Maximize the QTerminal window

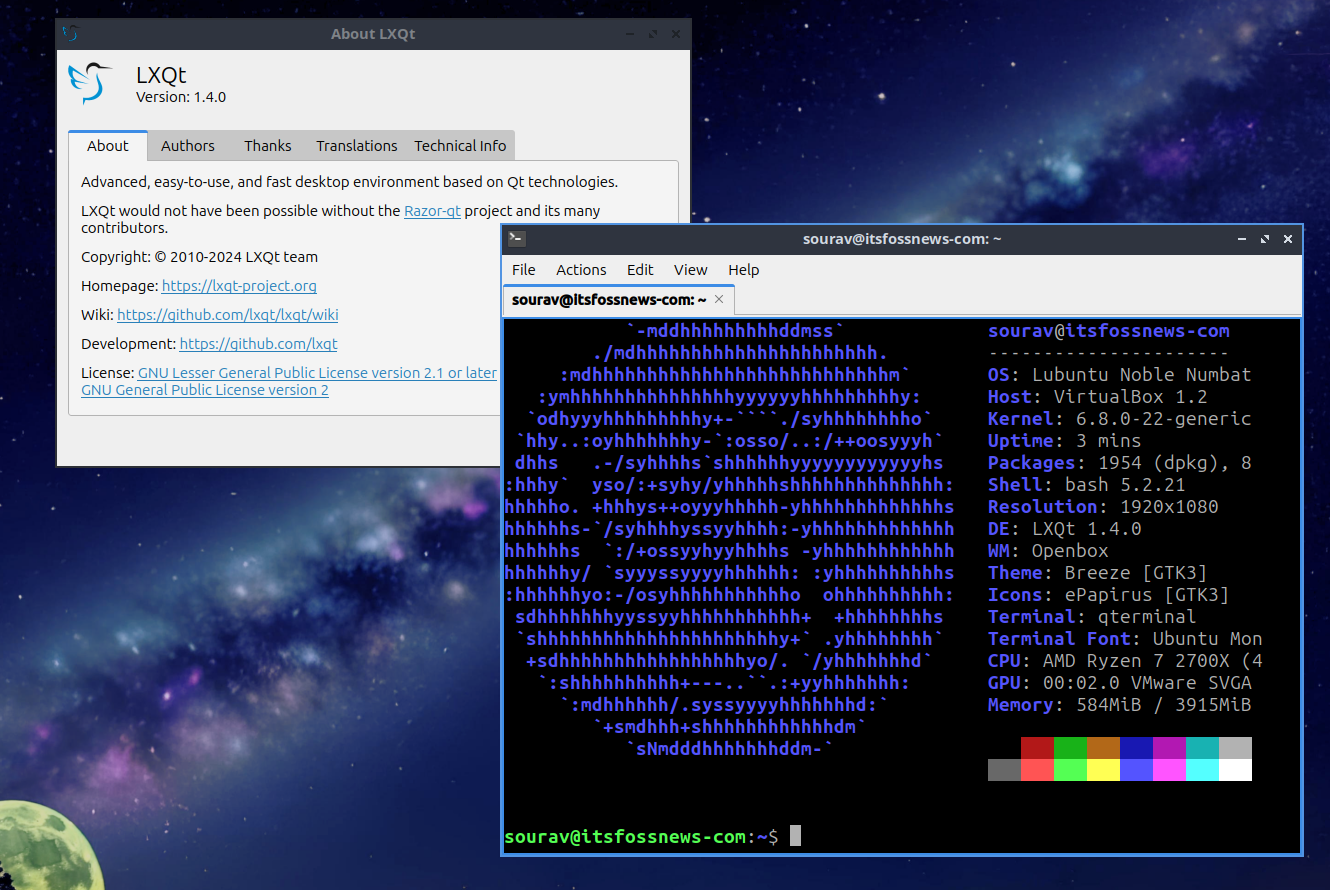pyautogui.click(x=1265, y=239)
